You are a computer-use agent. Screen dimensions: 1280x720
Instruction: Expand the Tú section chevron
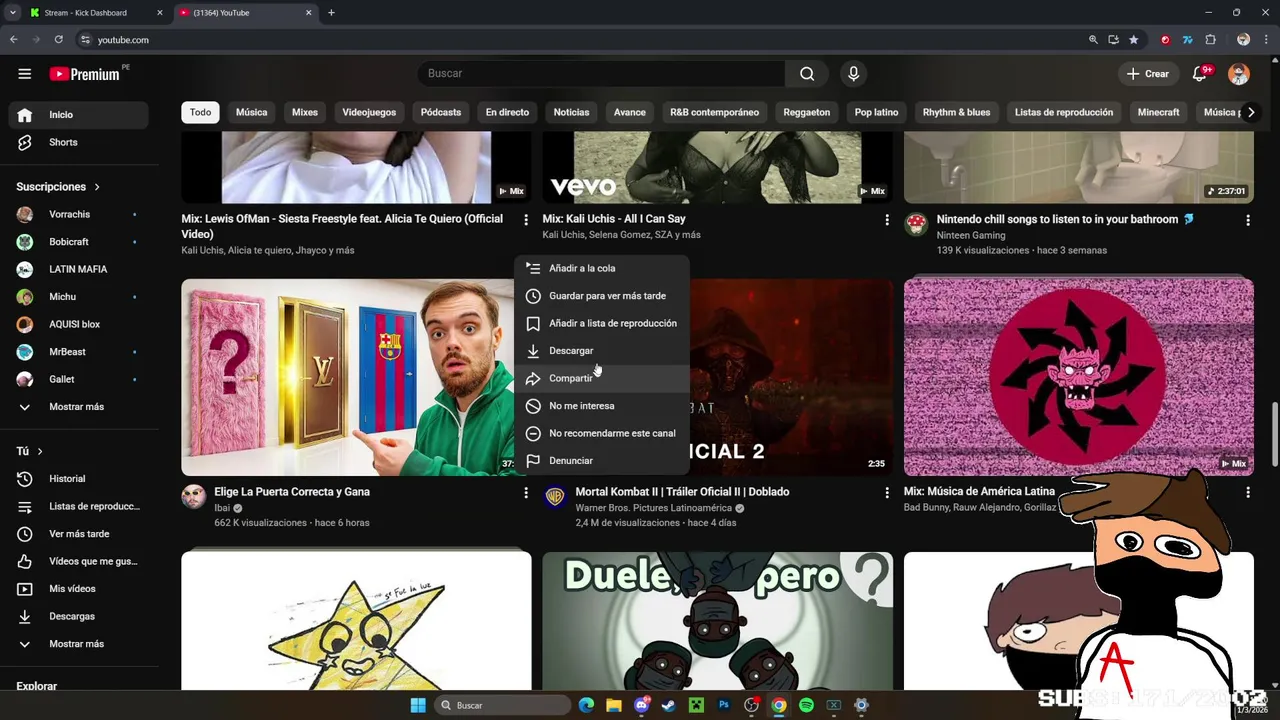point(40,451)
